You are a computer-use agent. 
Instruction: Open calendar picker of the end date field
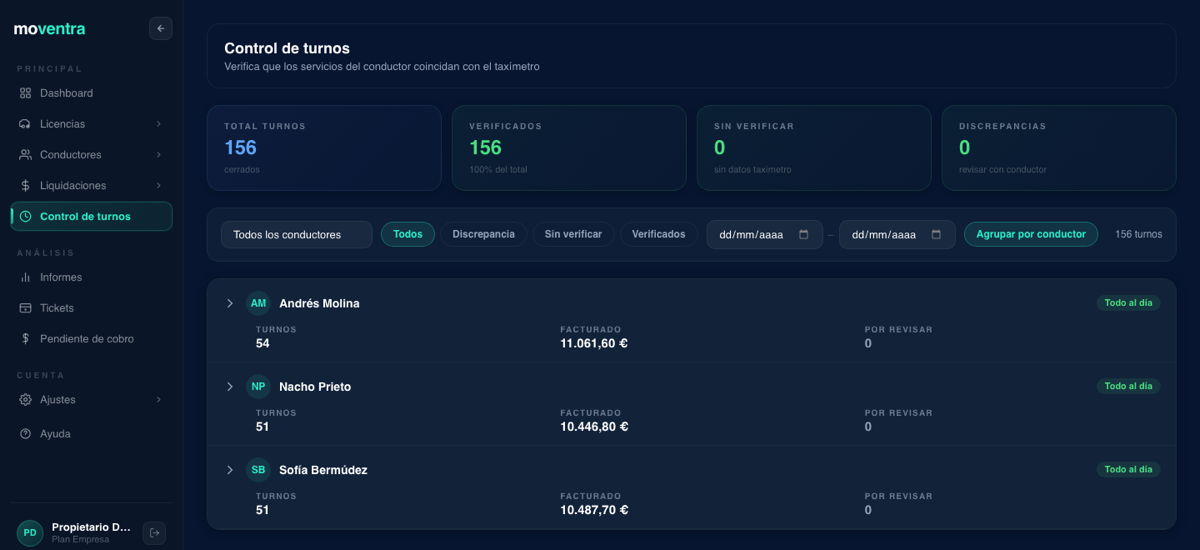[x=936, y=235]
